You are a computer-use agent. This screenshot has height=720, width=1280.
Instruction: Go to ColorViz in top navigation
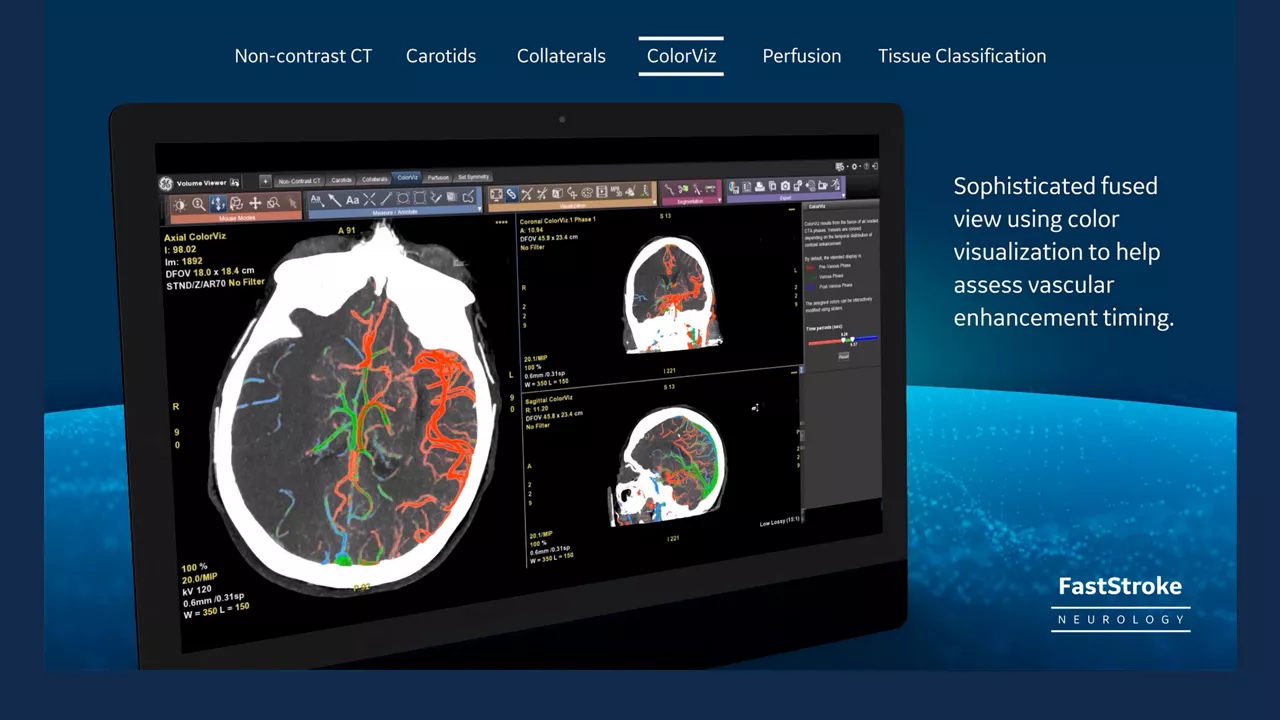(x=681, y=56)
